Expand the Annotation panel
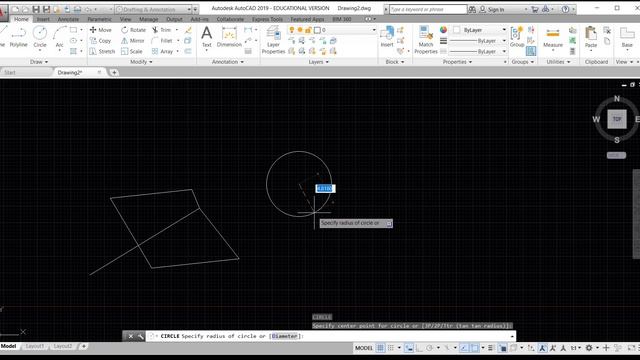Screen dimensions: 640x360 point(228,62)
